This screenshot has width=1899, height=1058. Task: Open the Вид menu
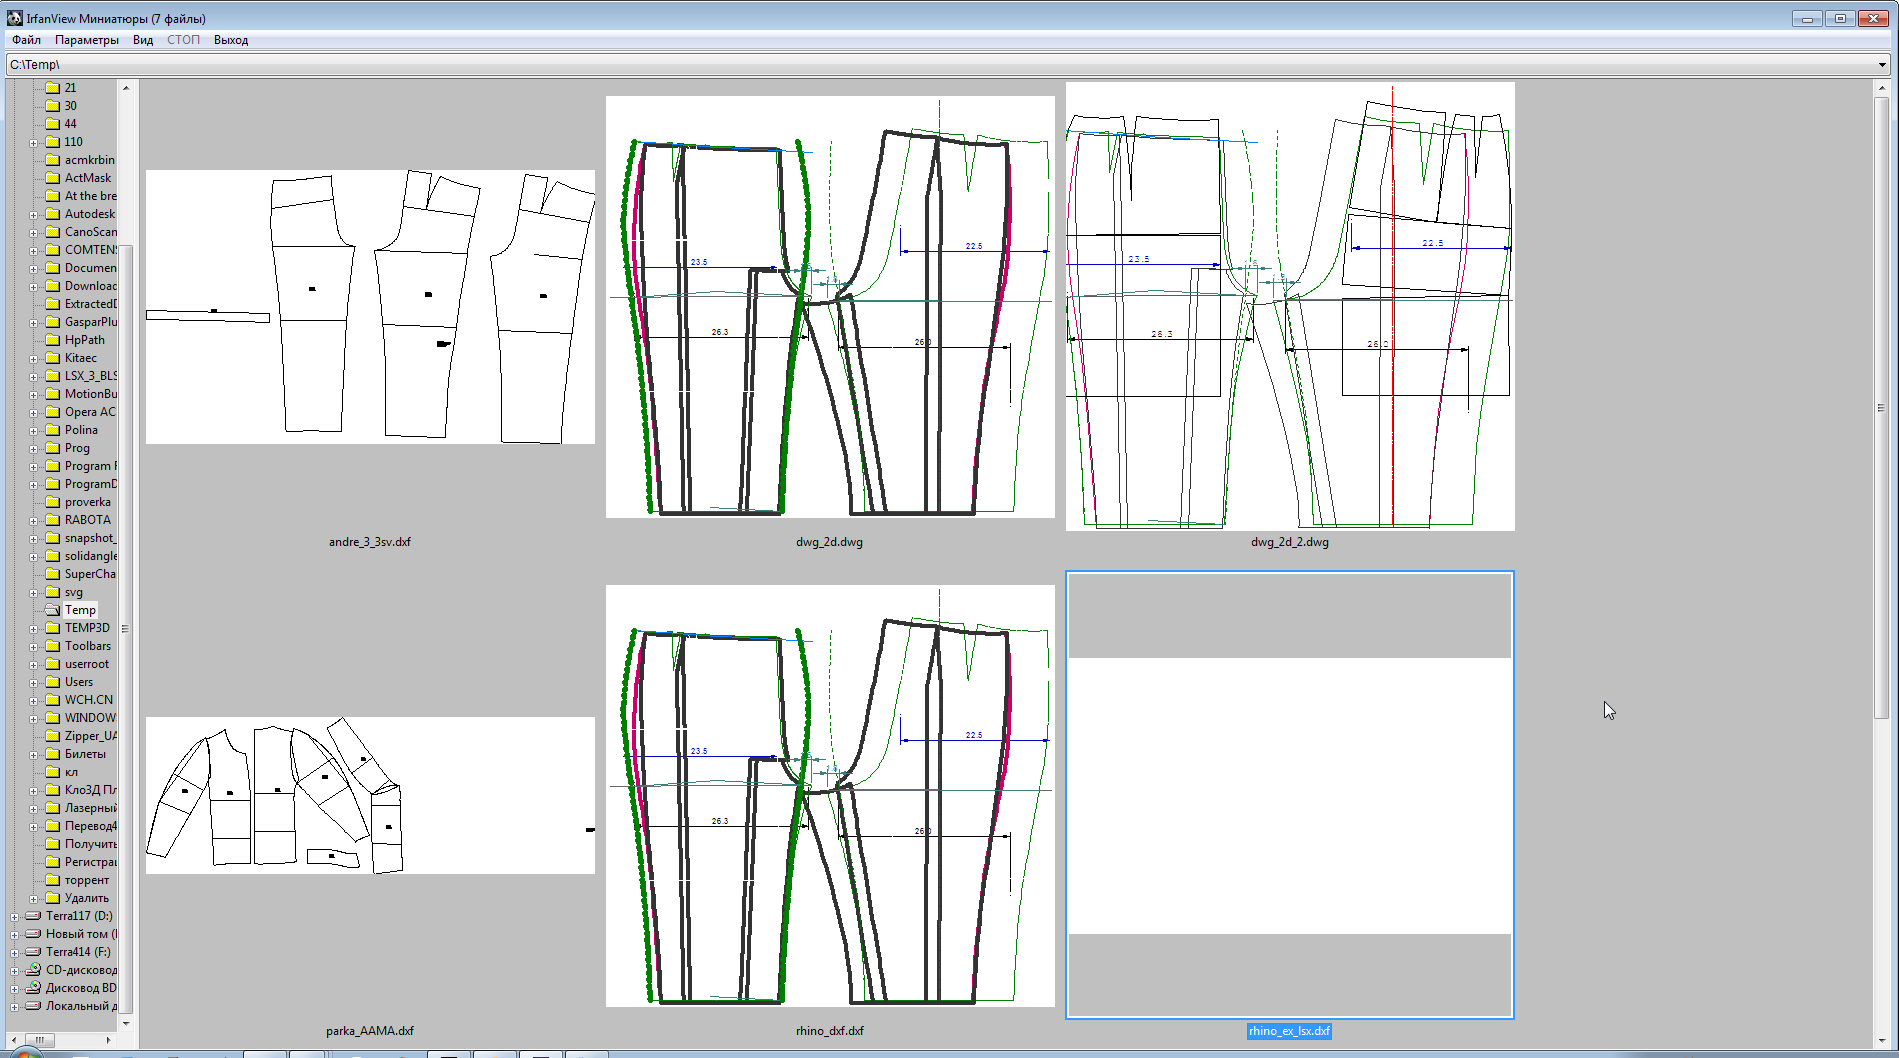[x=143, y=40]
